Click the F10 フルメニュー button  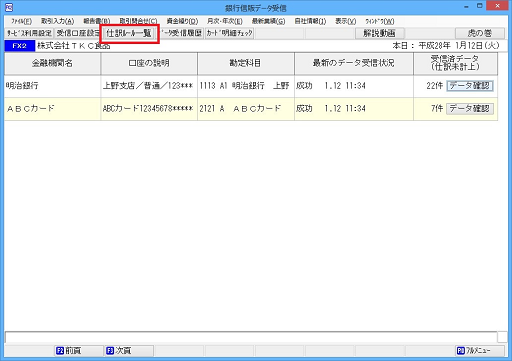pyautogui.click(x=480, y=350)
